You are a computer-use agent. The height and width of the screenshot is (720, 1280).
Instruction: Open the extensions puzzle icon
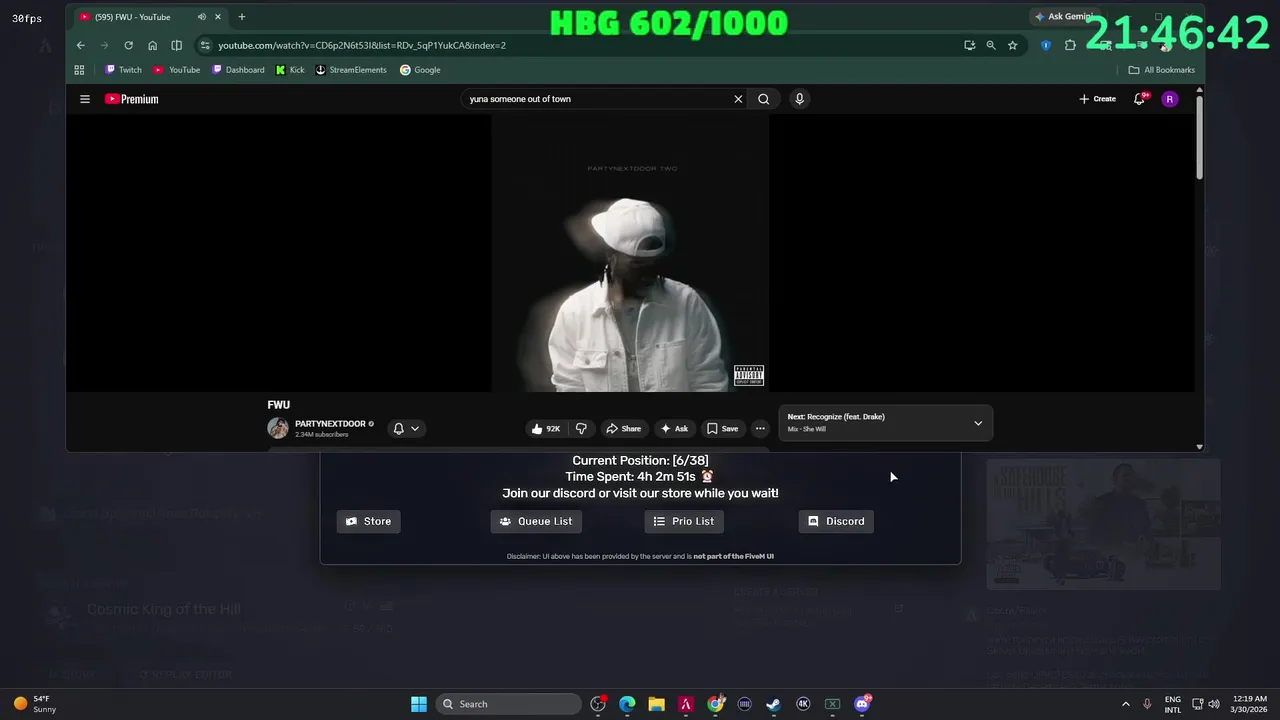click(x=1070, y=45)
